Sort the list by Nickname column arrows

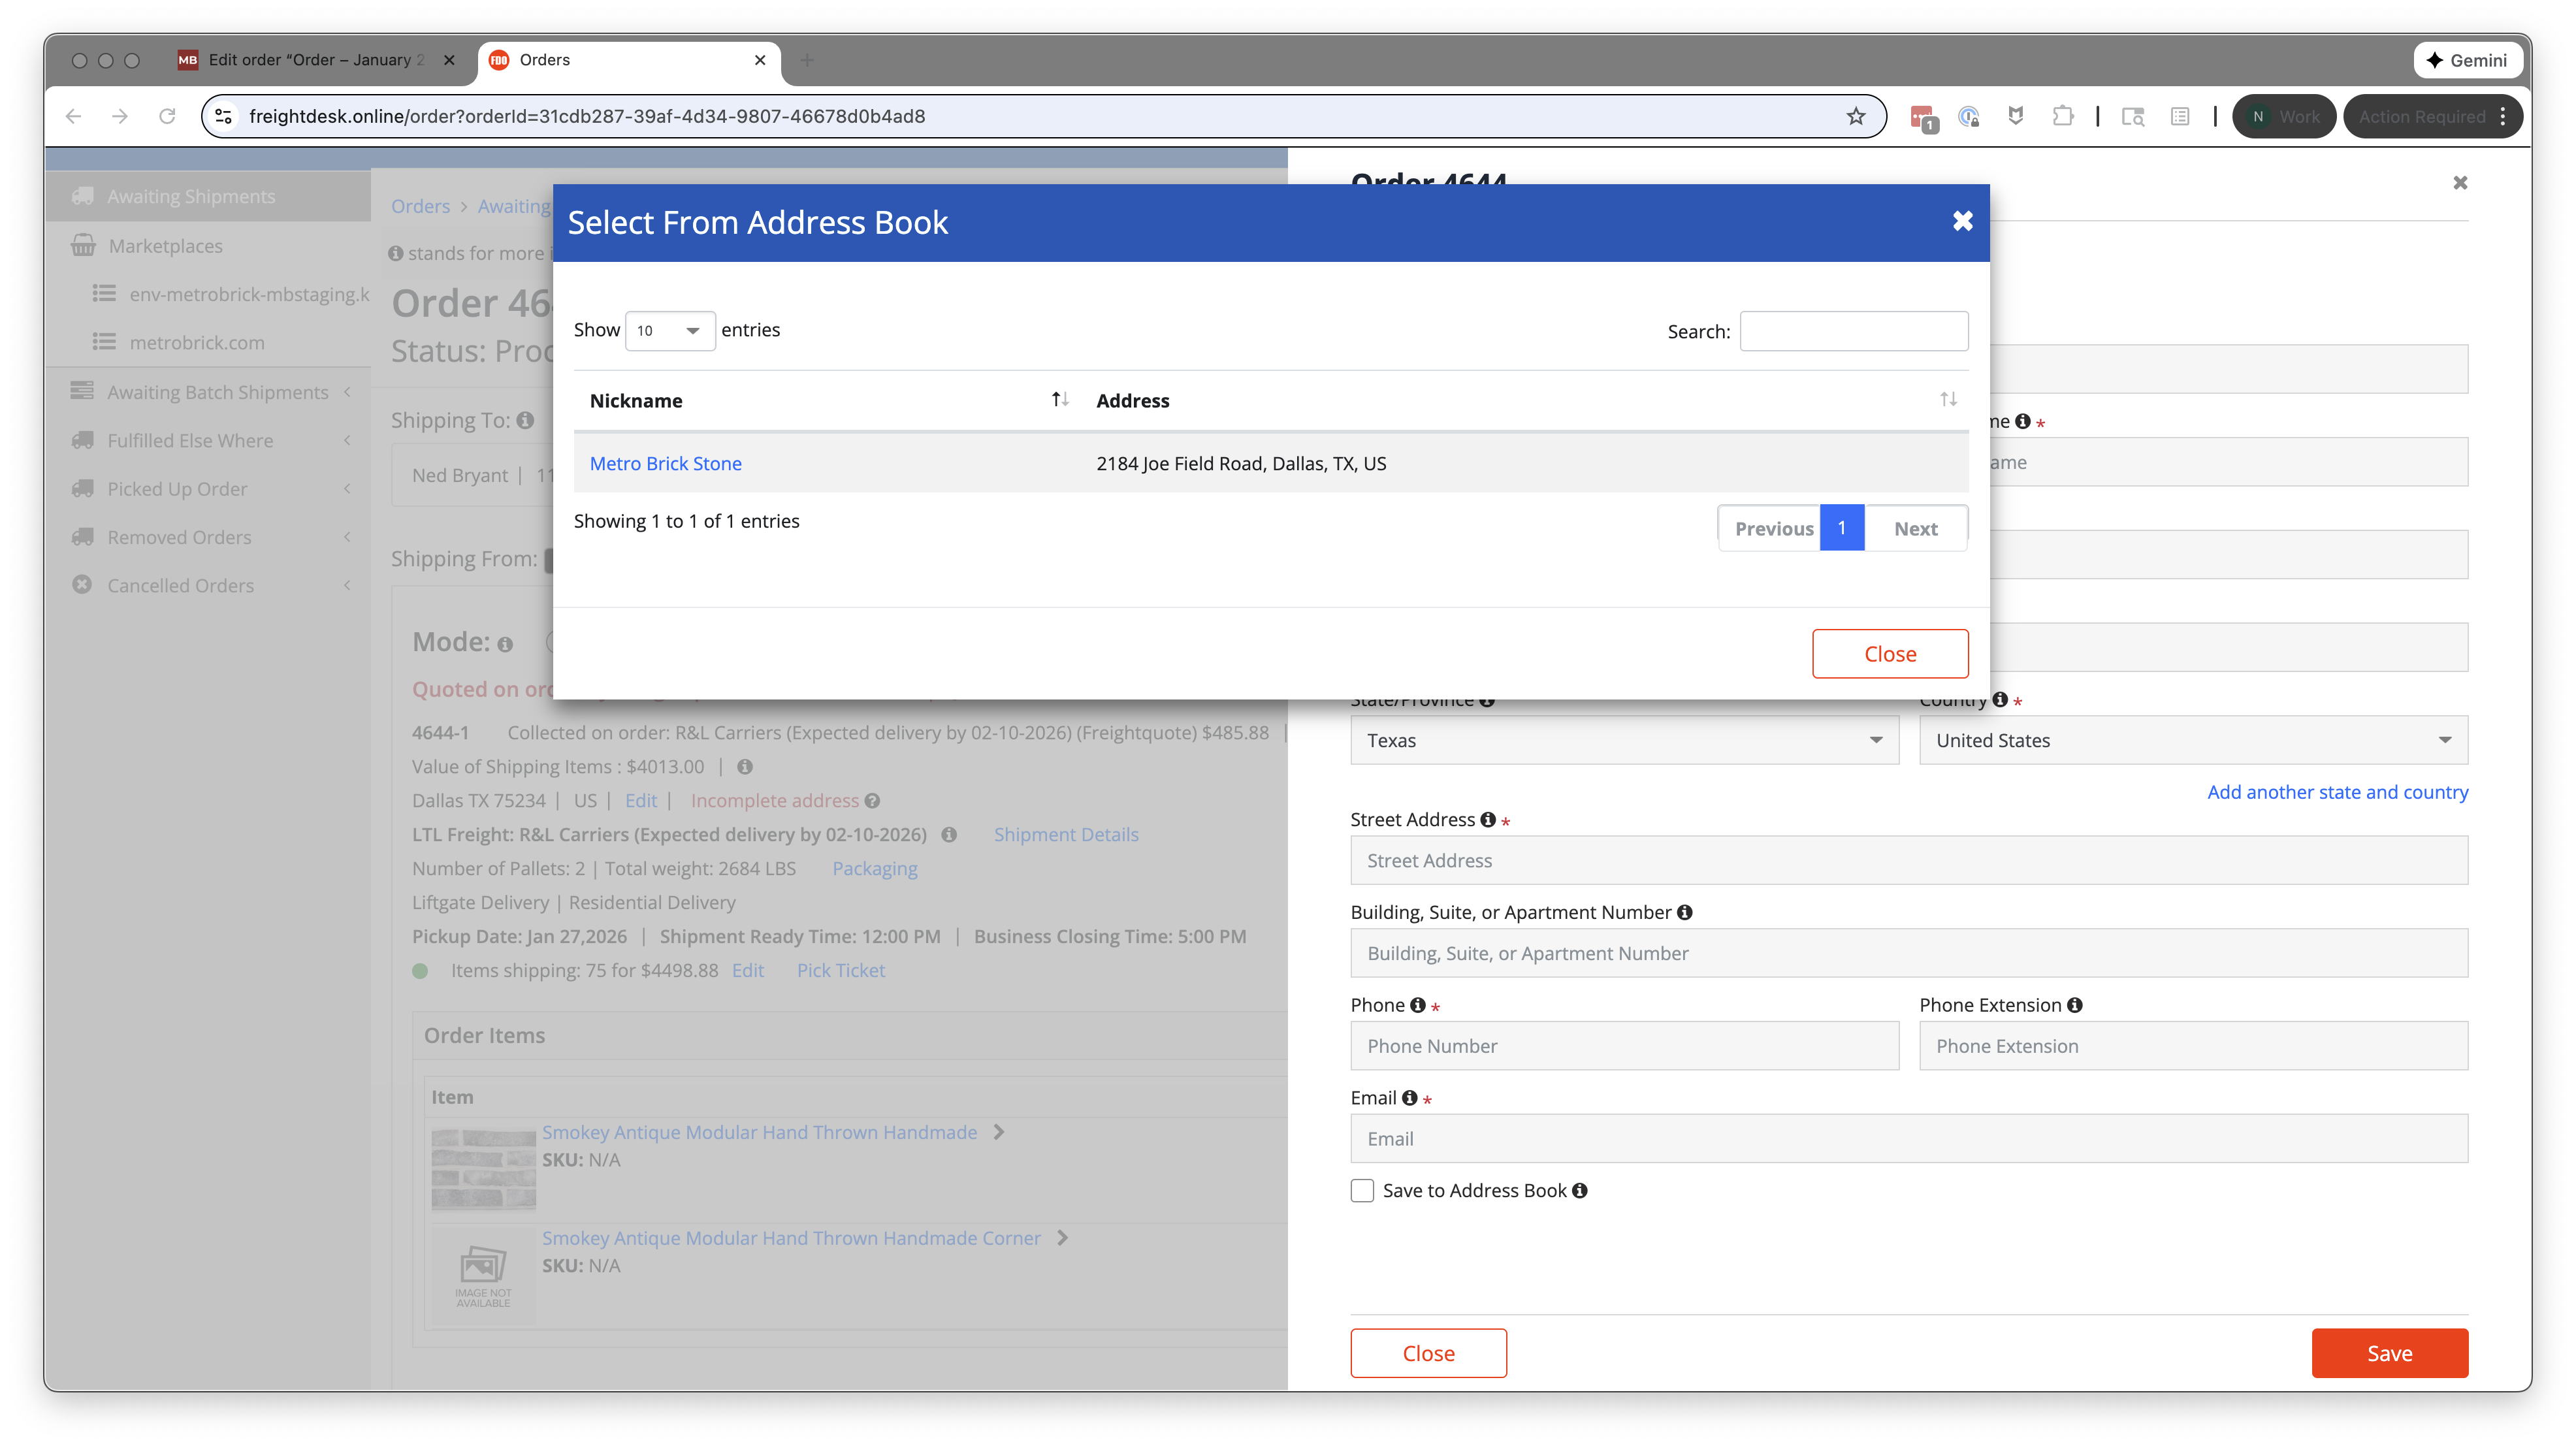tap(1060, 400)
